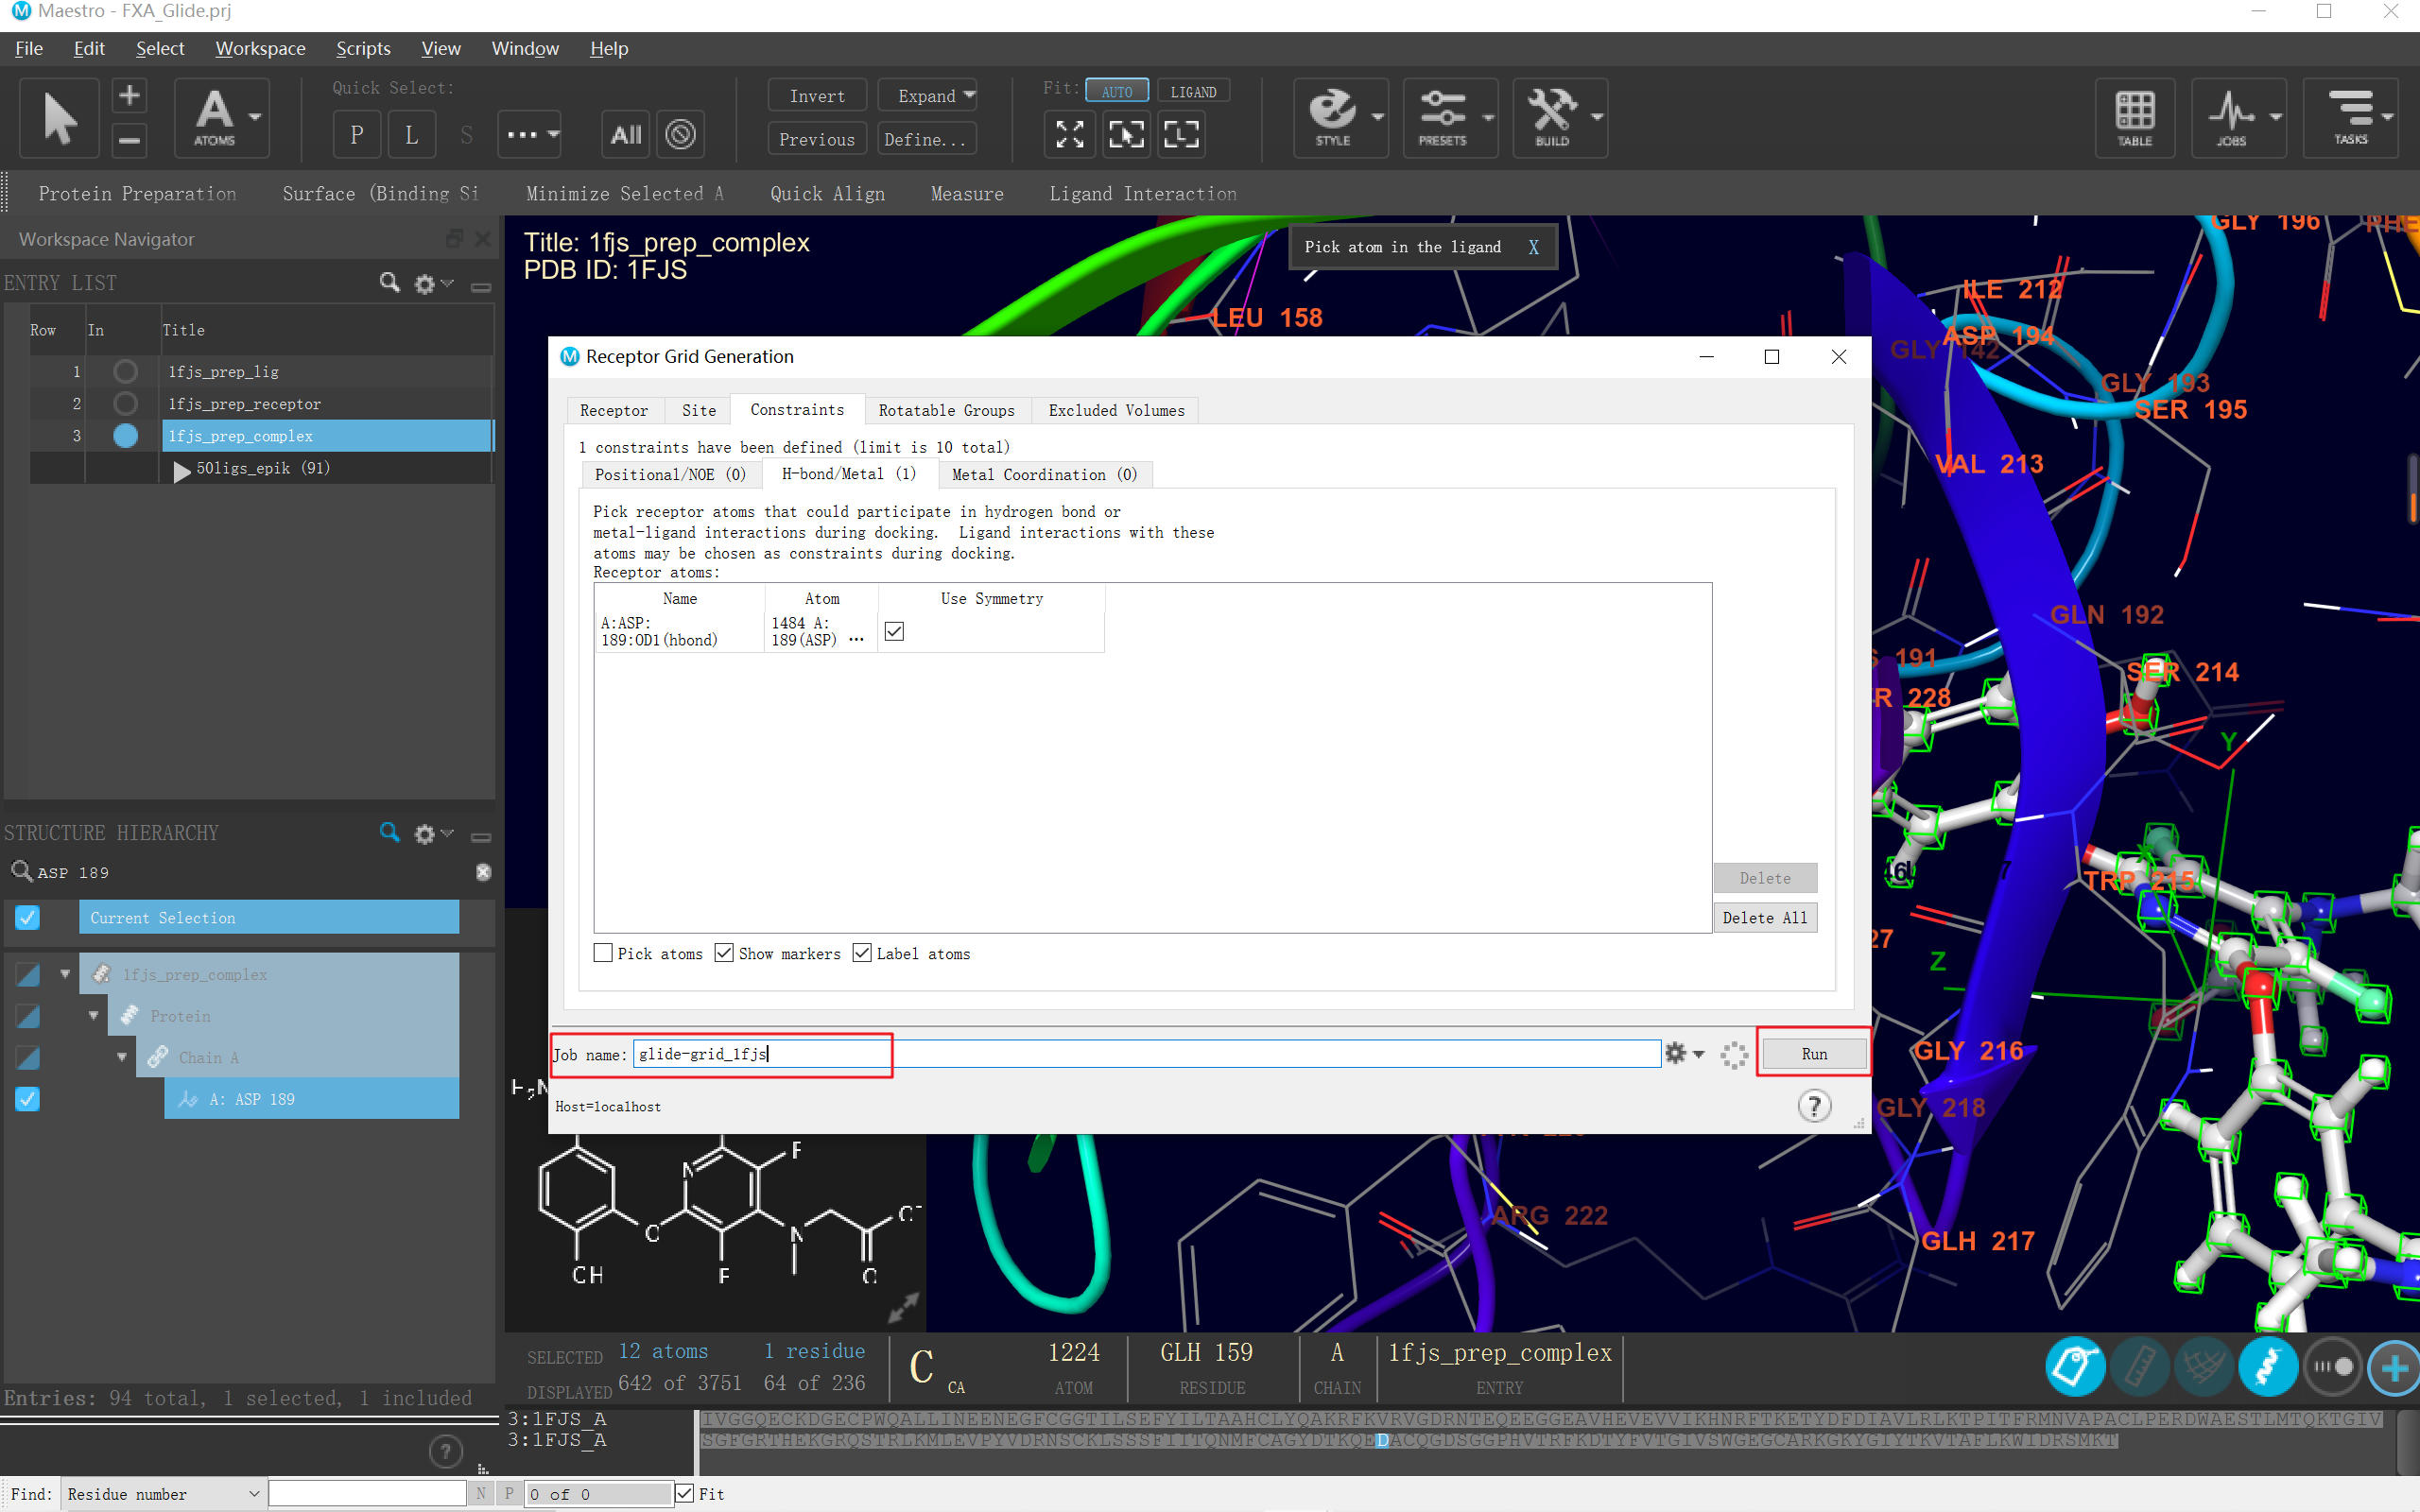Open the Expand selection dropdown
2420x1512 pixels.
(967, 95)
